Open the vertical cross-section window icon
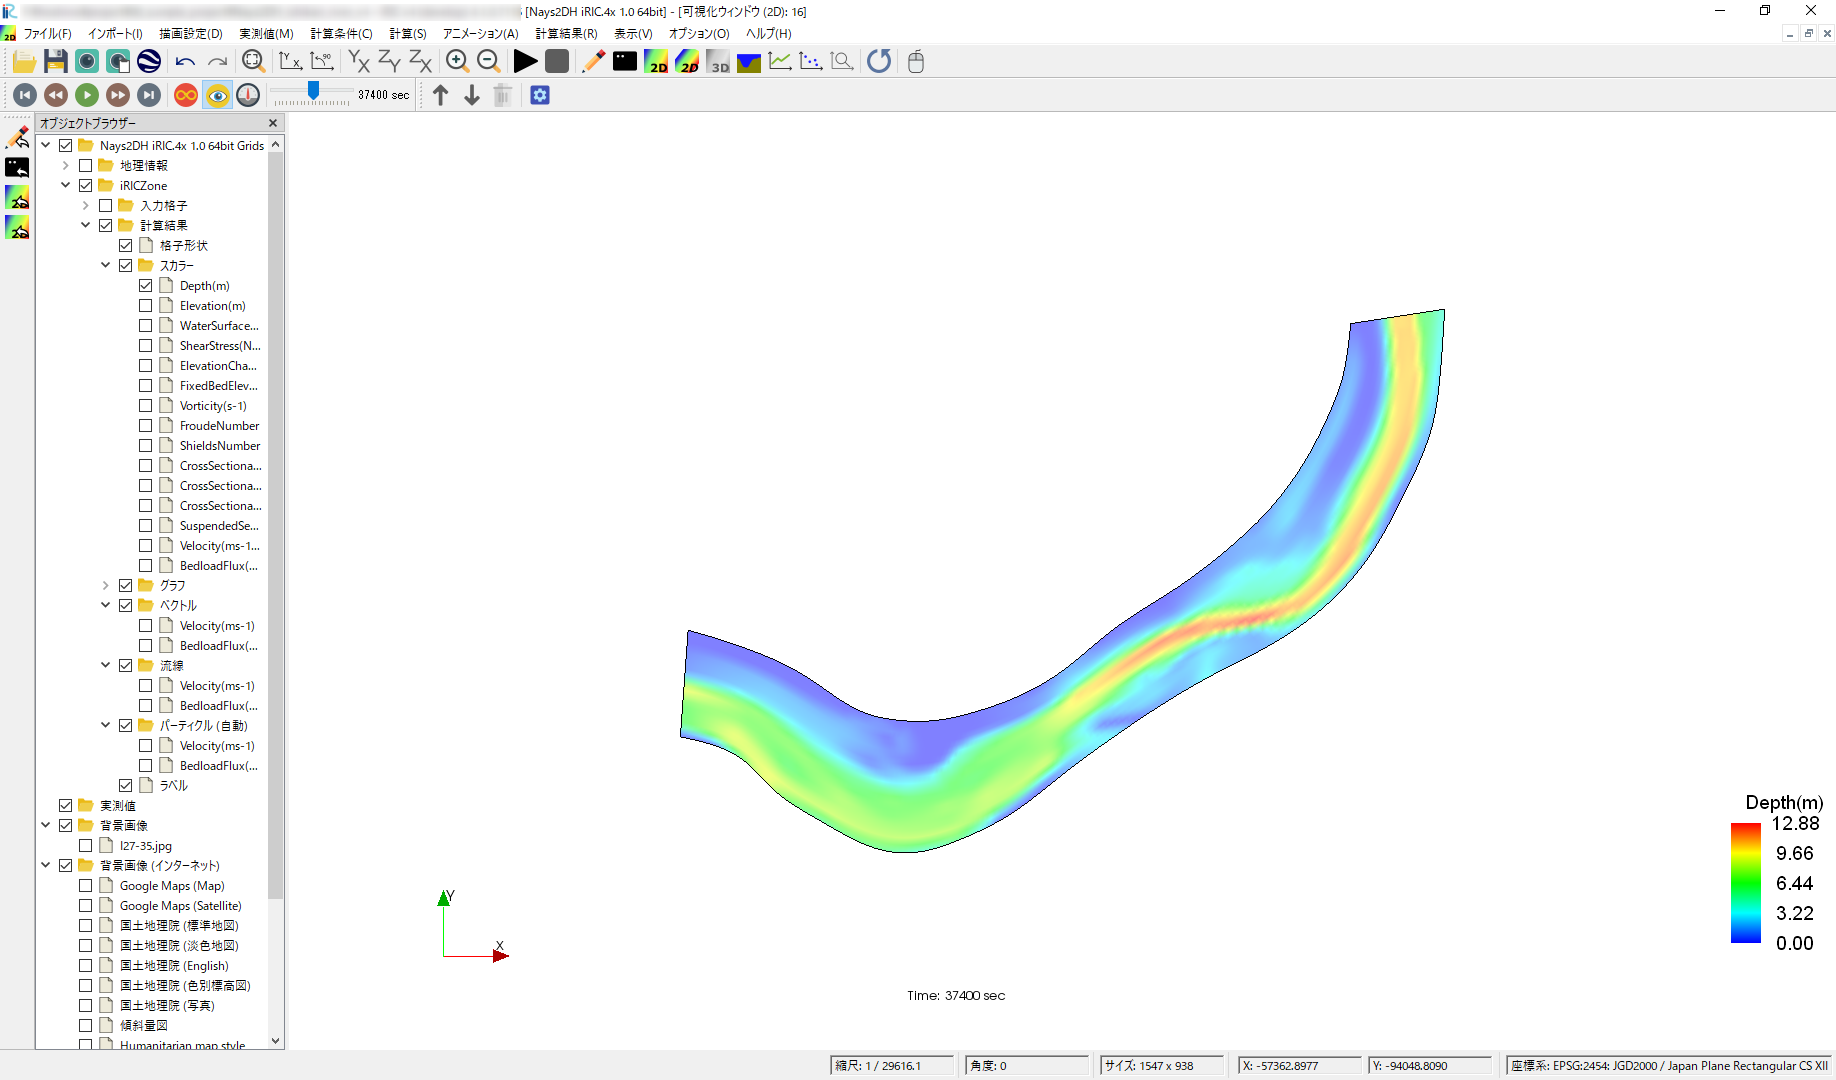Screen dimensions: 1836x1080 coord(749,62)
